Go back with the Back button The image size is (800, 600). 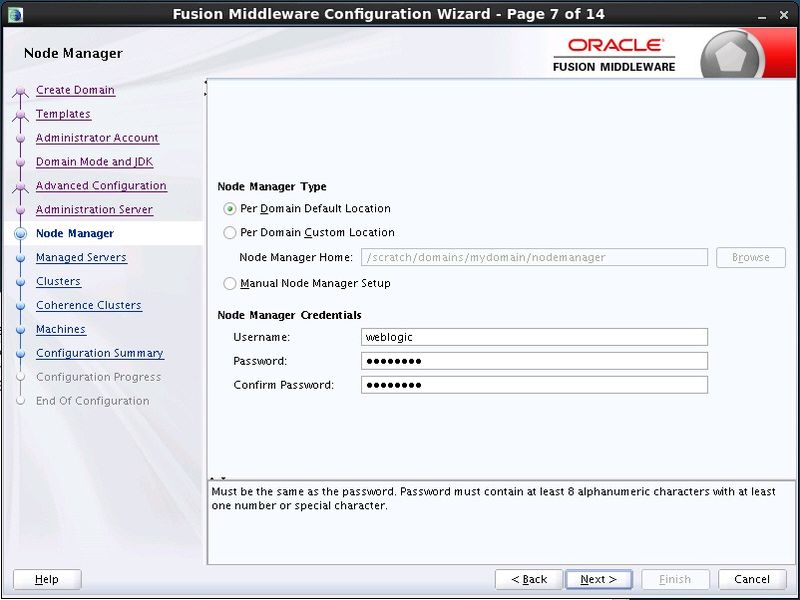coord(529,579)
